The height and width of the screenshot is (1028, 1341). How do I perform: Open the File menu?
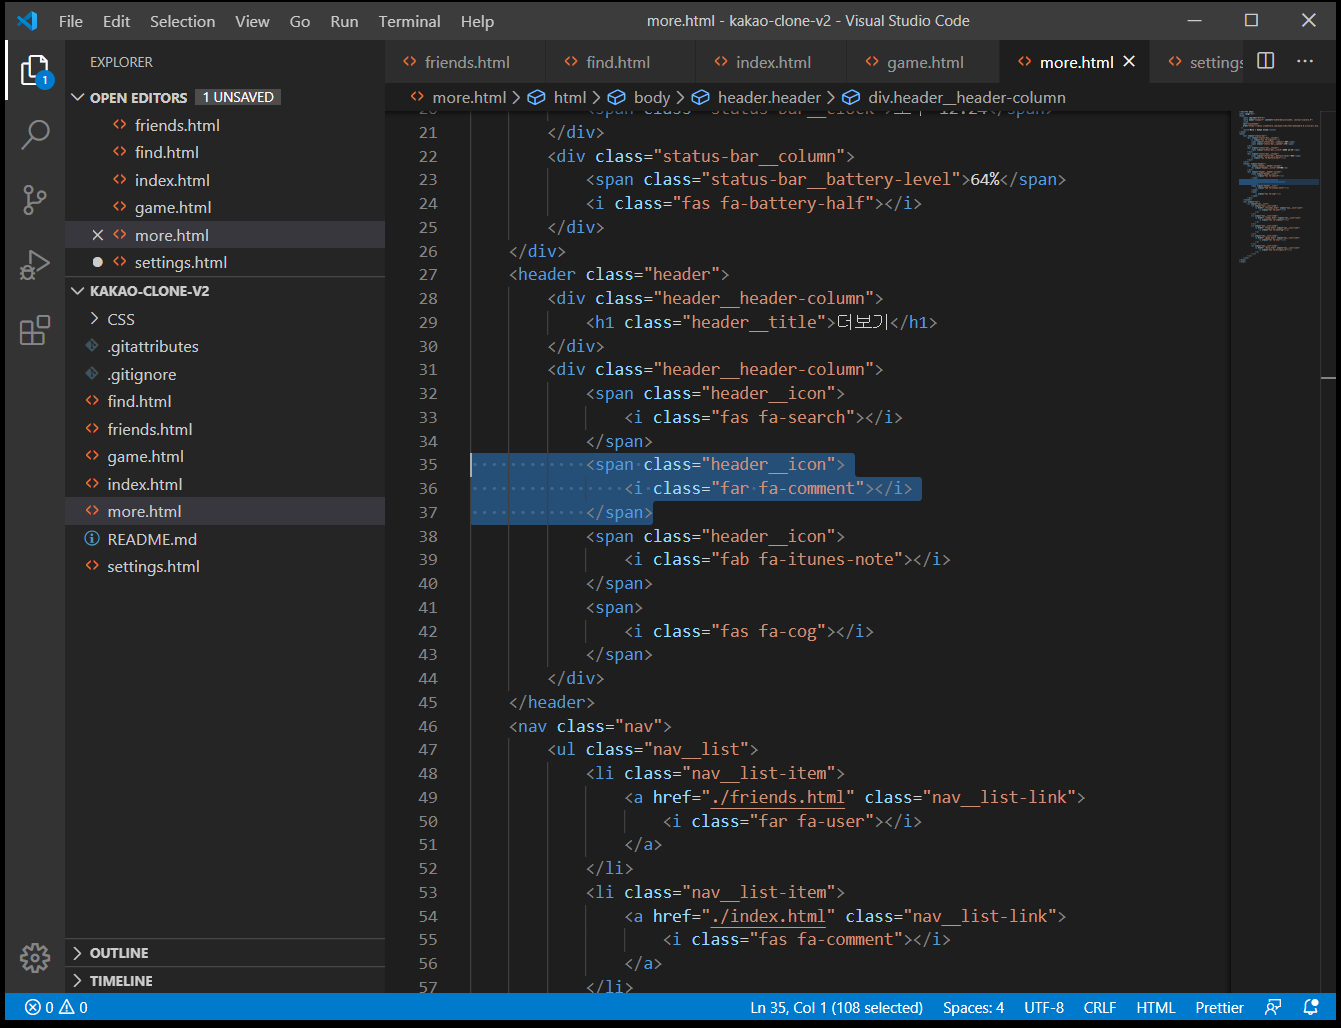tap(71, 21)
